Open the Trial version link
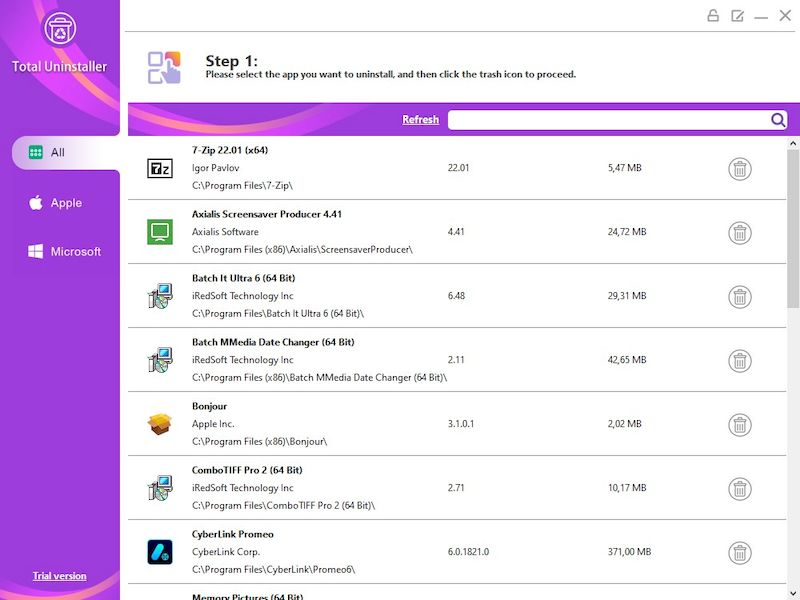 [61, 576]
